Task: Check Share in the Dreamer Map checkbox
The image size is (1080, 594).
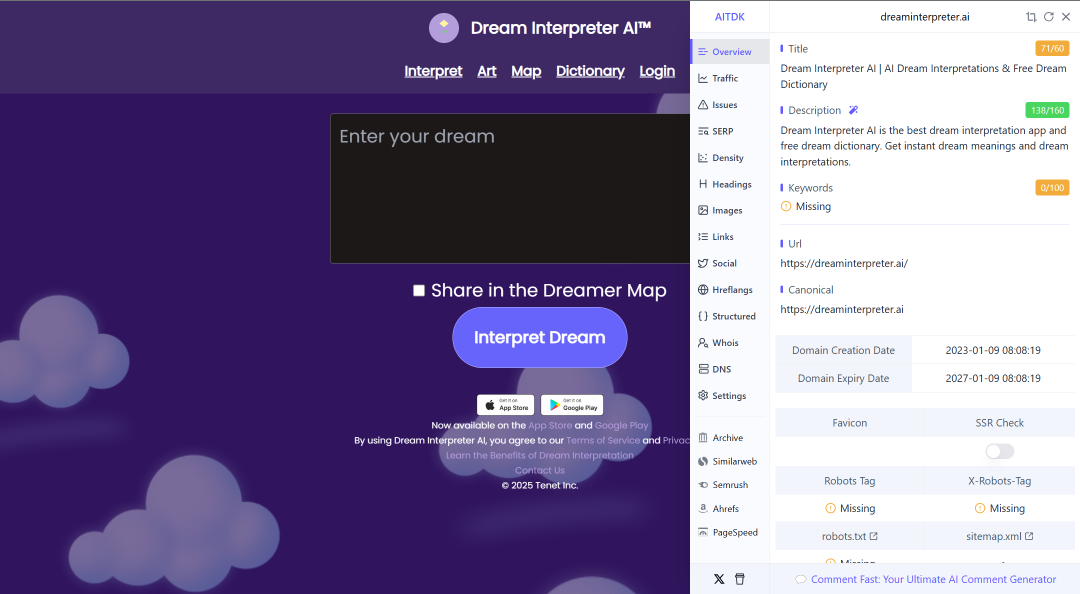Action: coord(419,290)
